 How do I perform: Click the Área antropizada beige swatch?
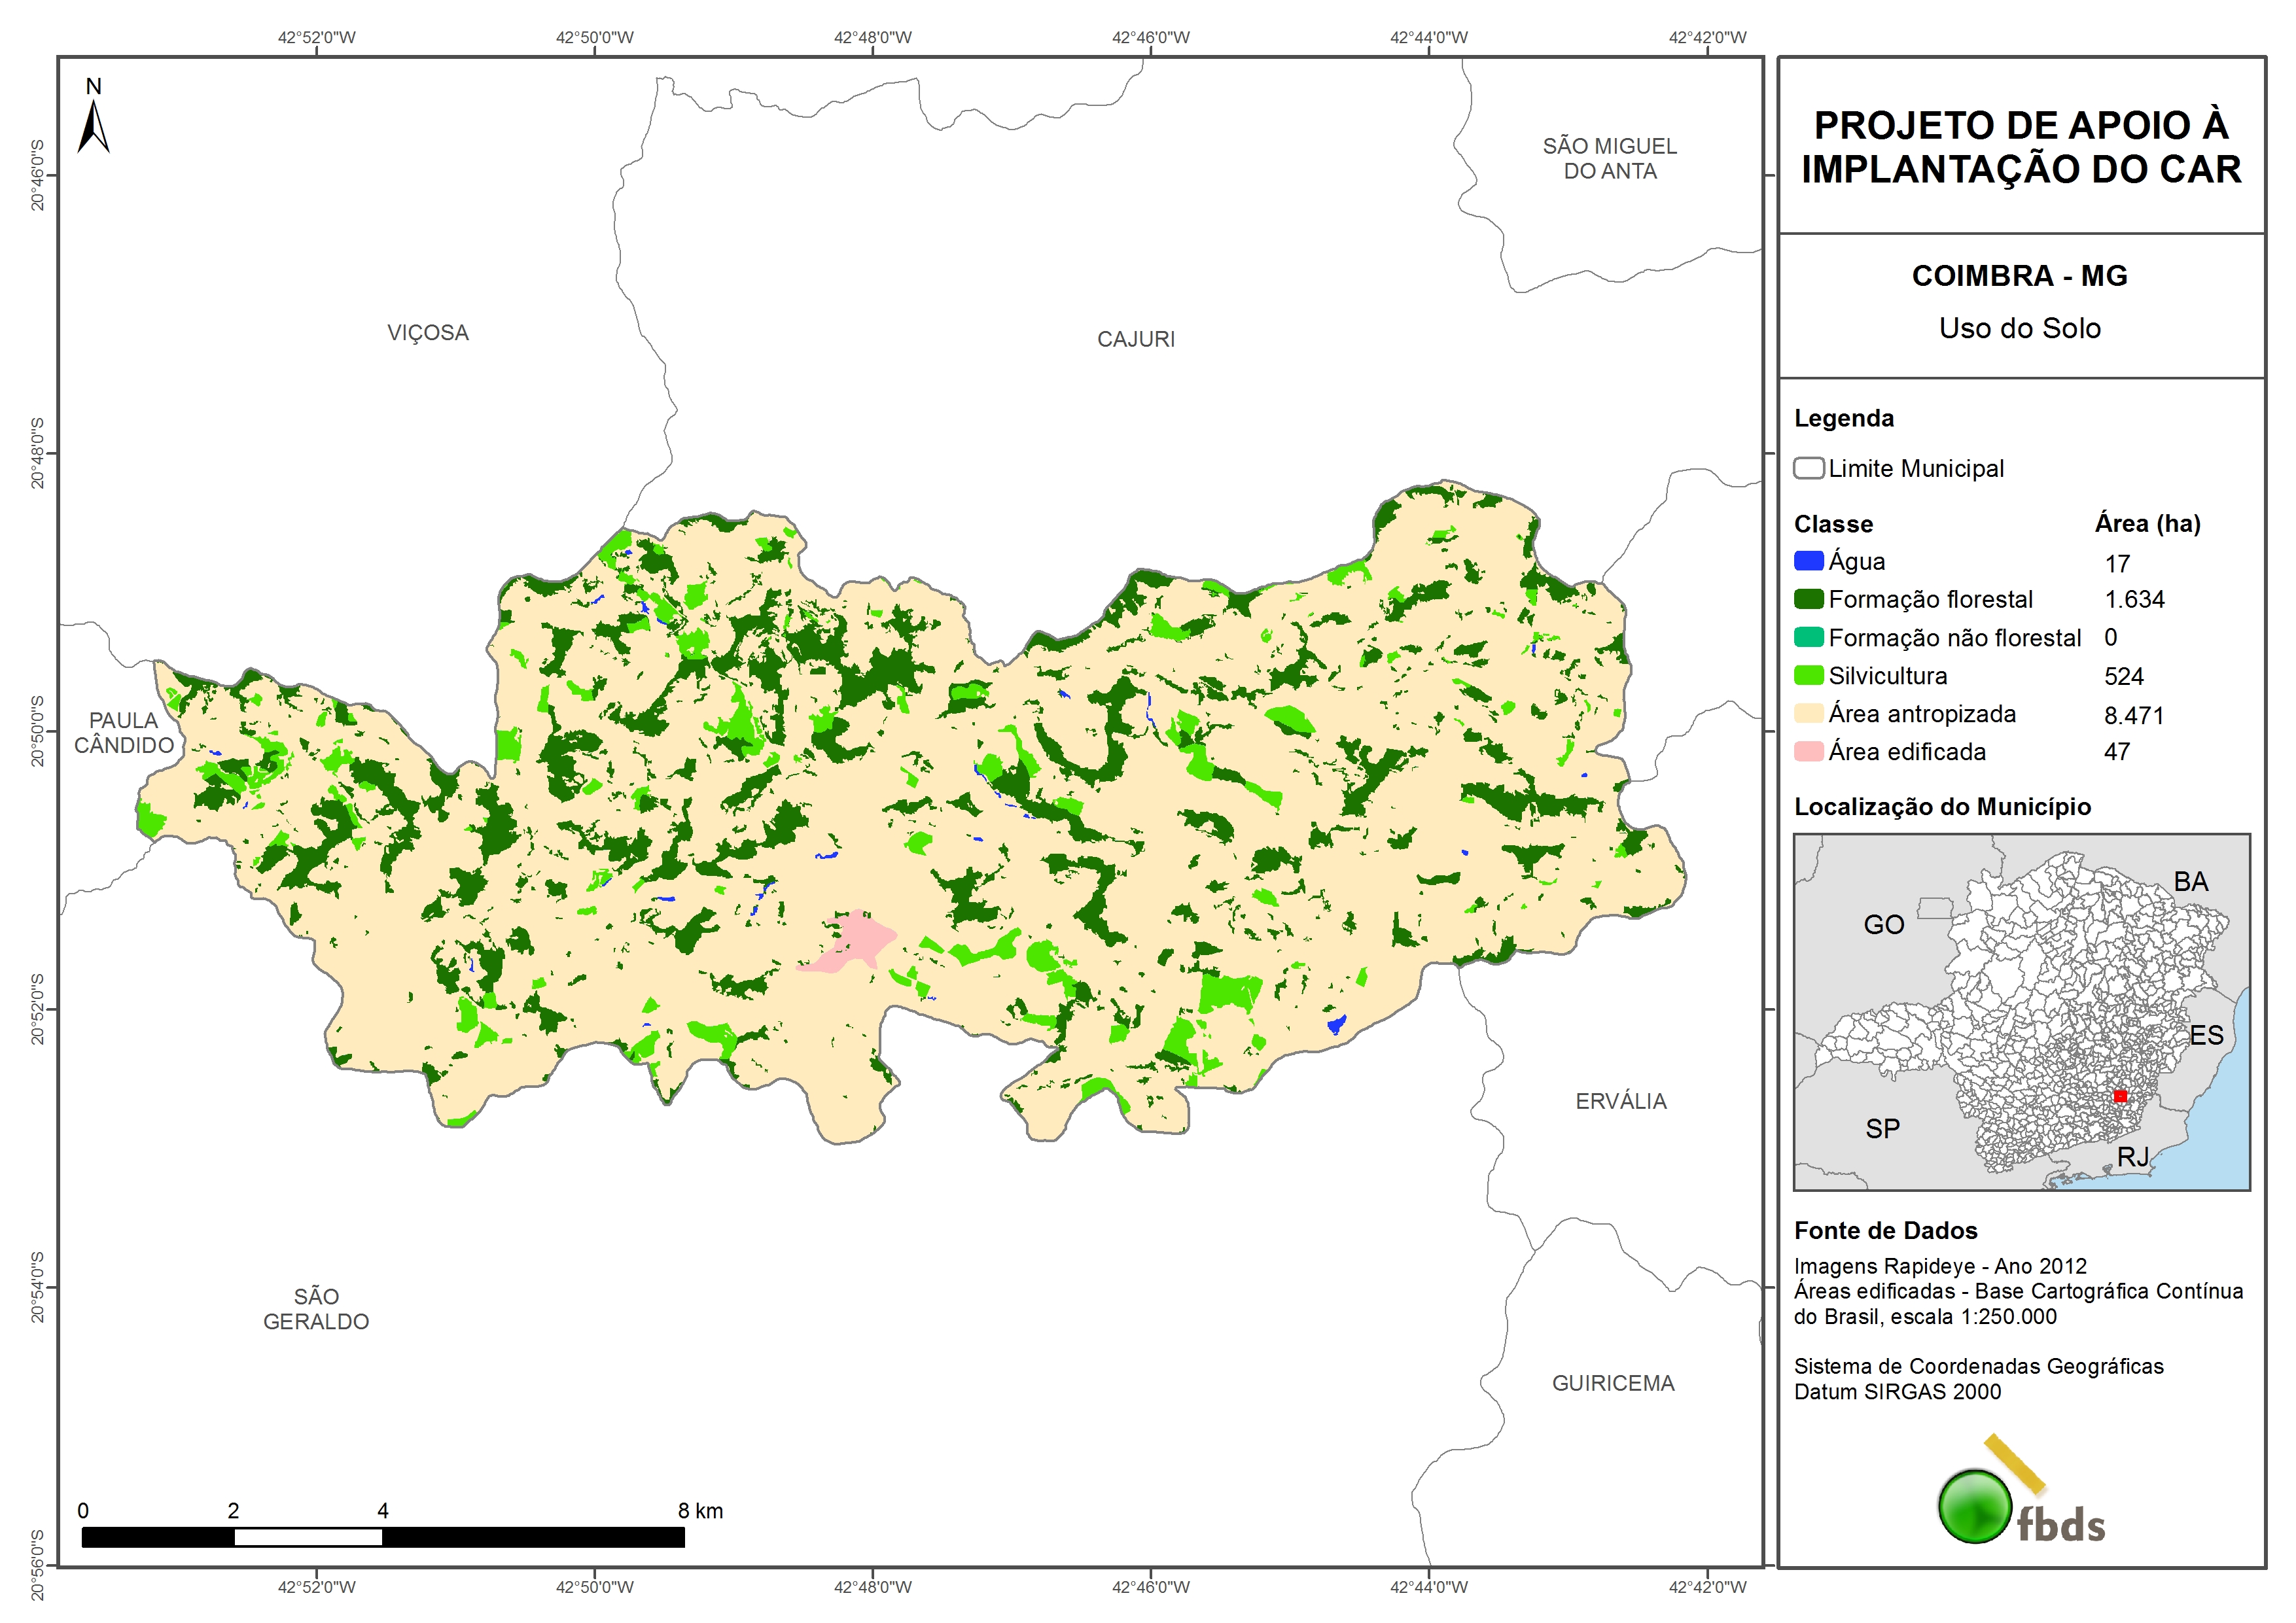pos(1808,713)
